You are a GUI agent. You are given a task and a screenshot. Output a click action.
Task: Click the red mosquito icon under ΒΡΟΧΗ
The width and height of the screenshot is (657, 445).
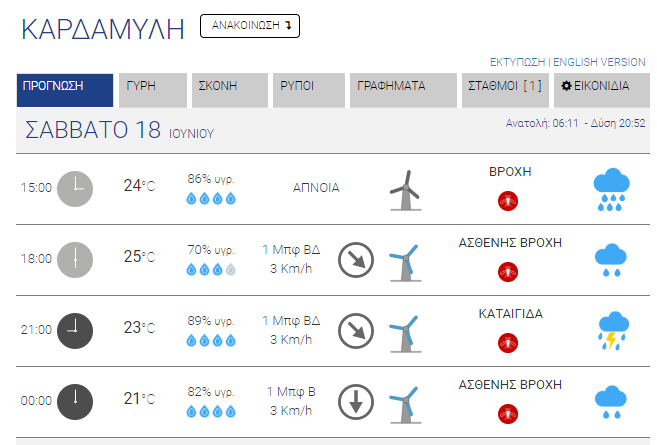coord(508,201)
